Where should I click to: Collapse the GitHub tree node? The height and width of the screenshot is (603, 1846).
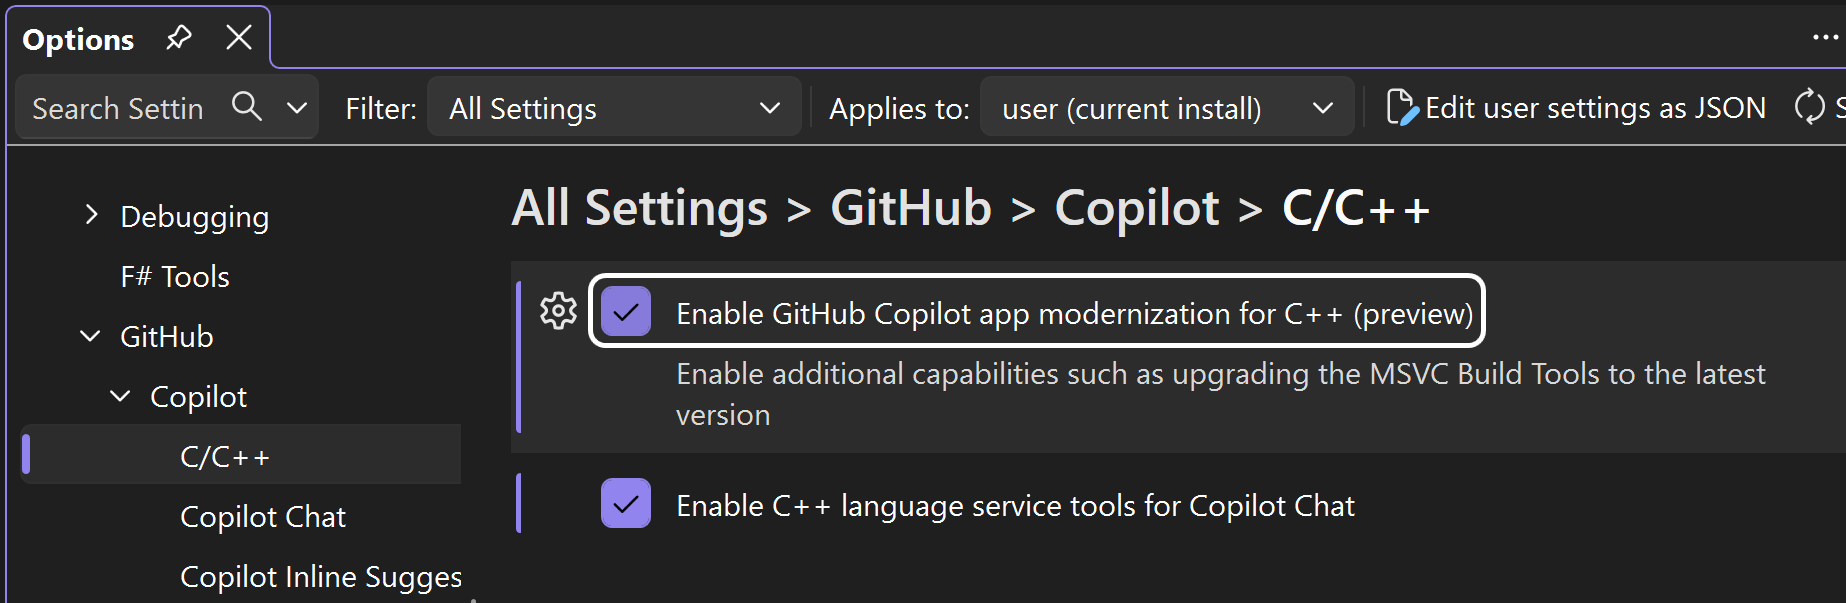pos(89,336)
